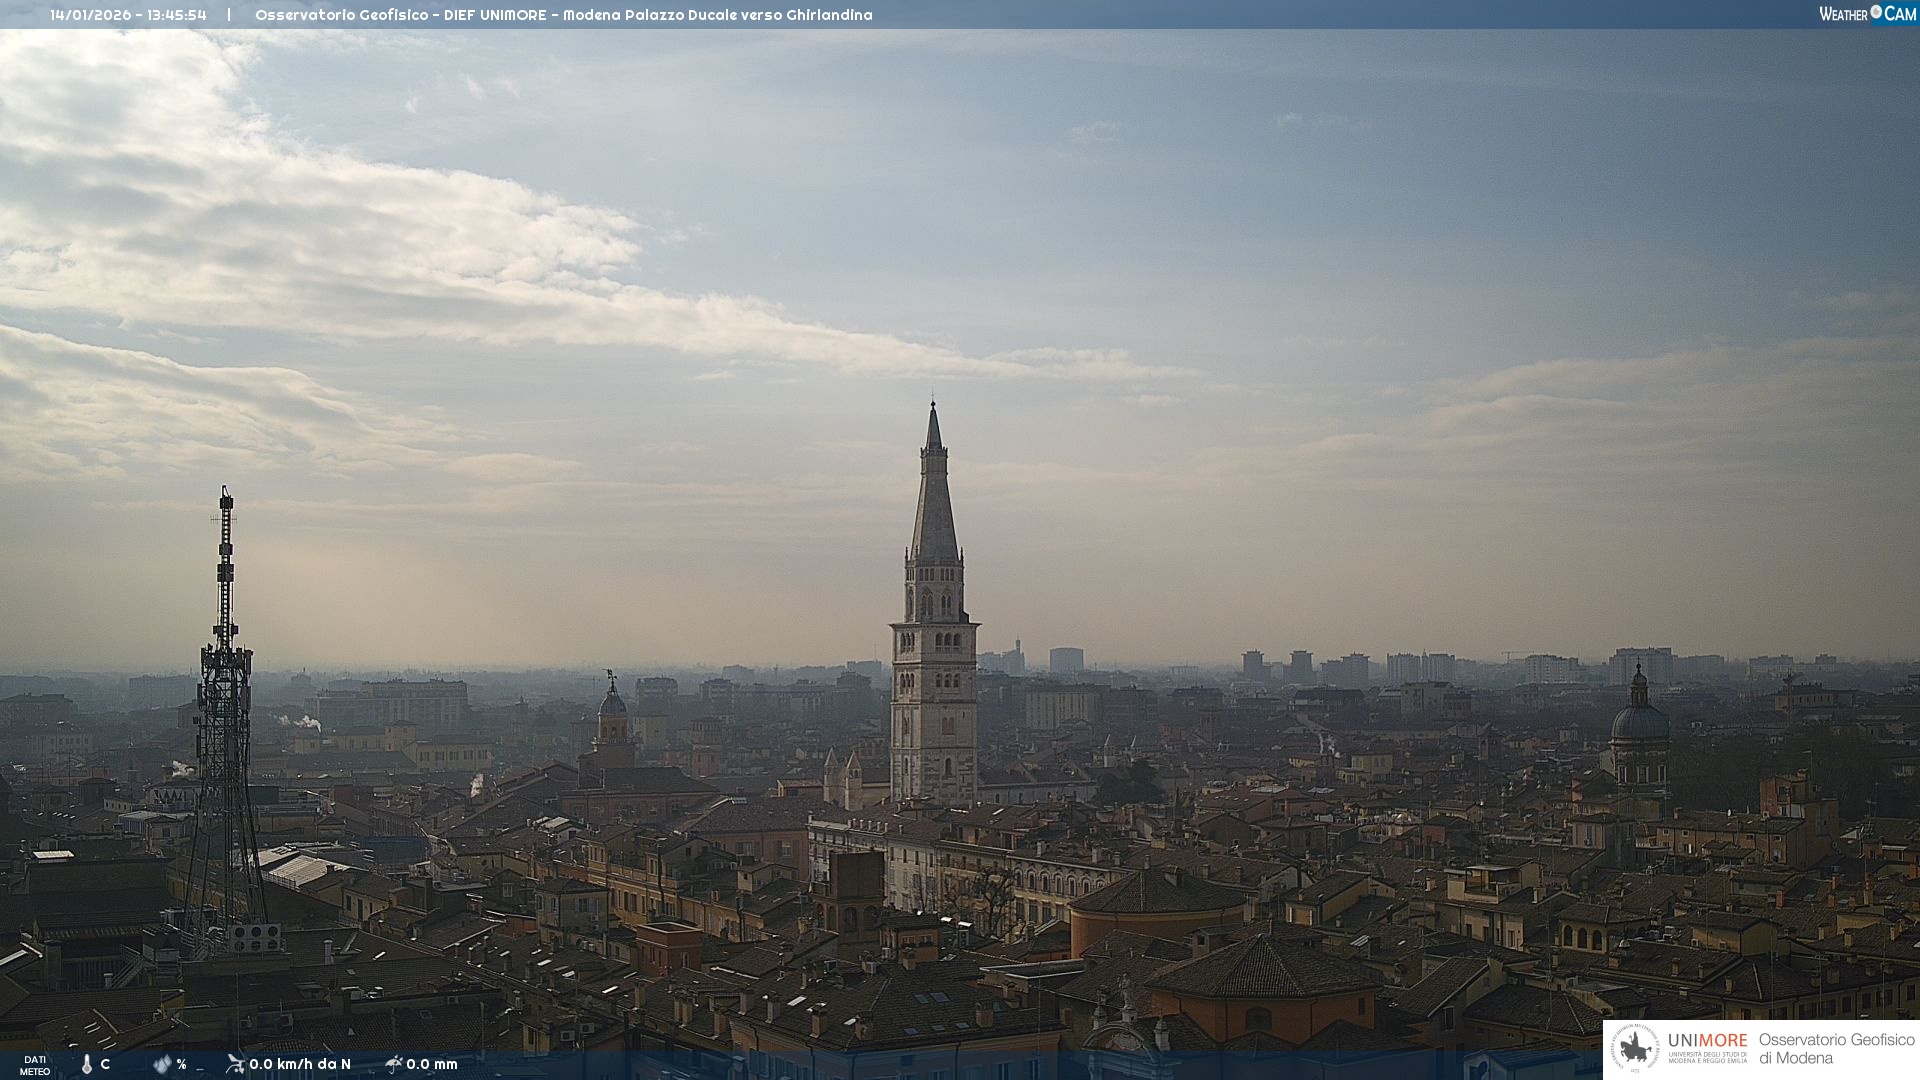This screenshot has height=1080, width=1920.
Task: Click the rain umbrella icon
Action: 393,1064
